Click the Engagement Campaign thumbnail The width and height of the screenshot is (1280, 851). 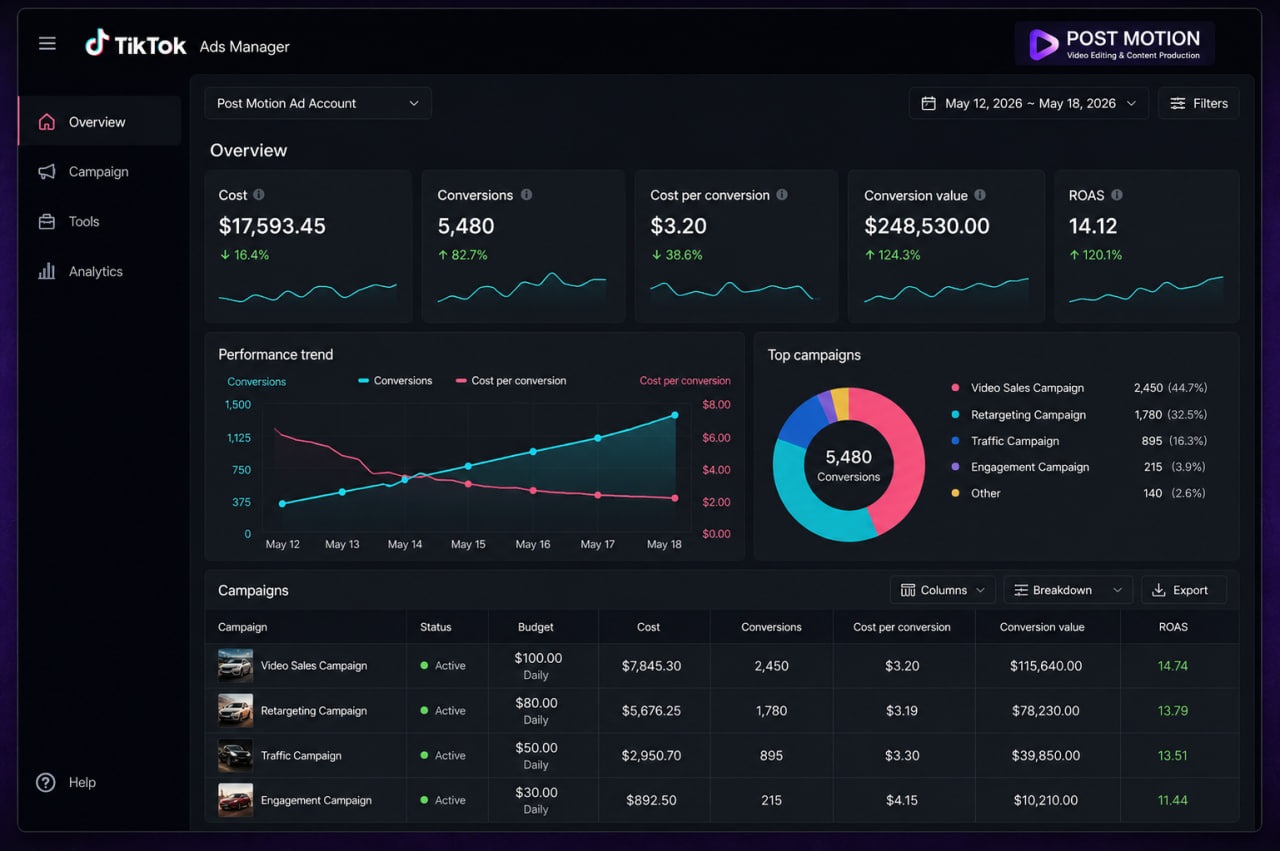[x=236, y=800]
